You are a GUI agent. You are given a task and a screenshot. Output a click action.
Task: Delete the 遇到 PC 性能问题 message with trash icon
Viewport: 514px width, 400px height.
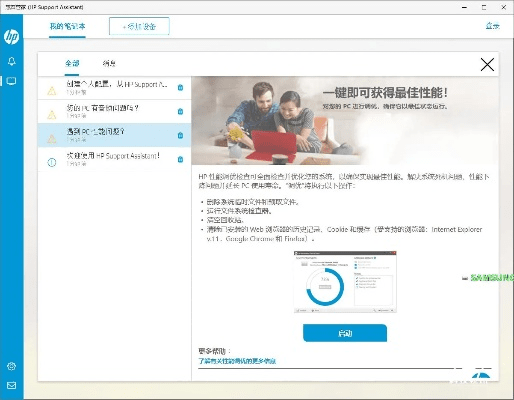tap(180, 135)
